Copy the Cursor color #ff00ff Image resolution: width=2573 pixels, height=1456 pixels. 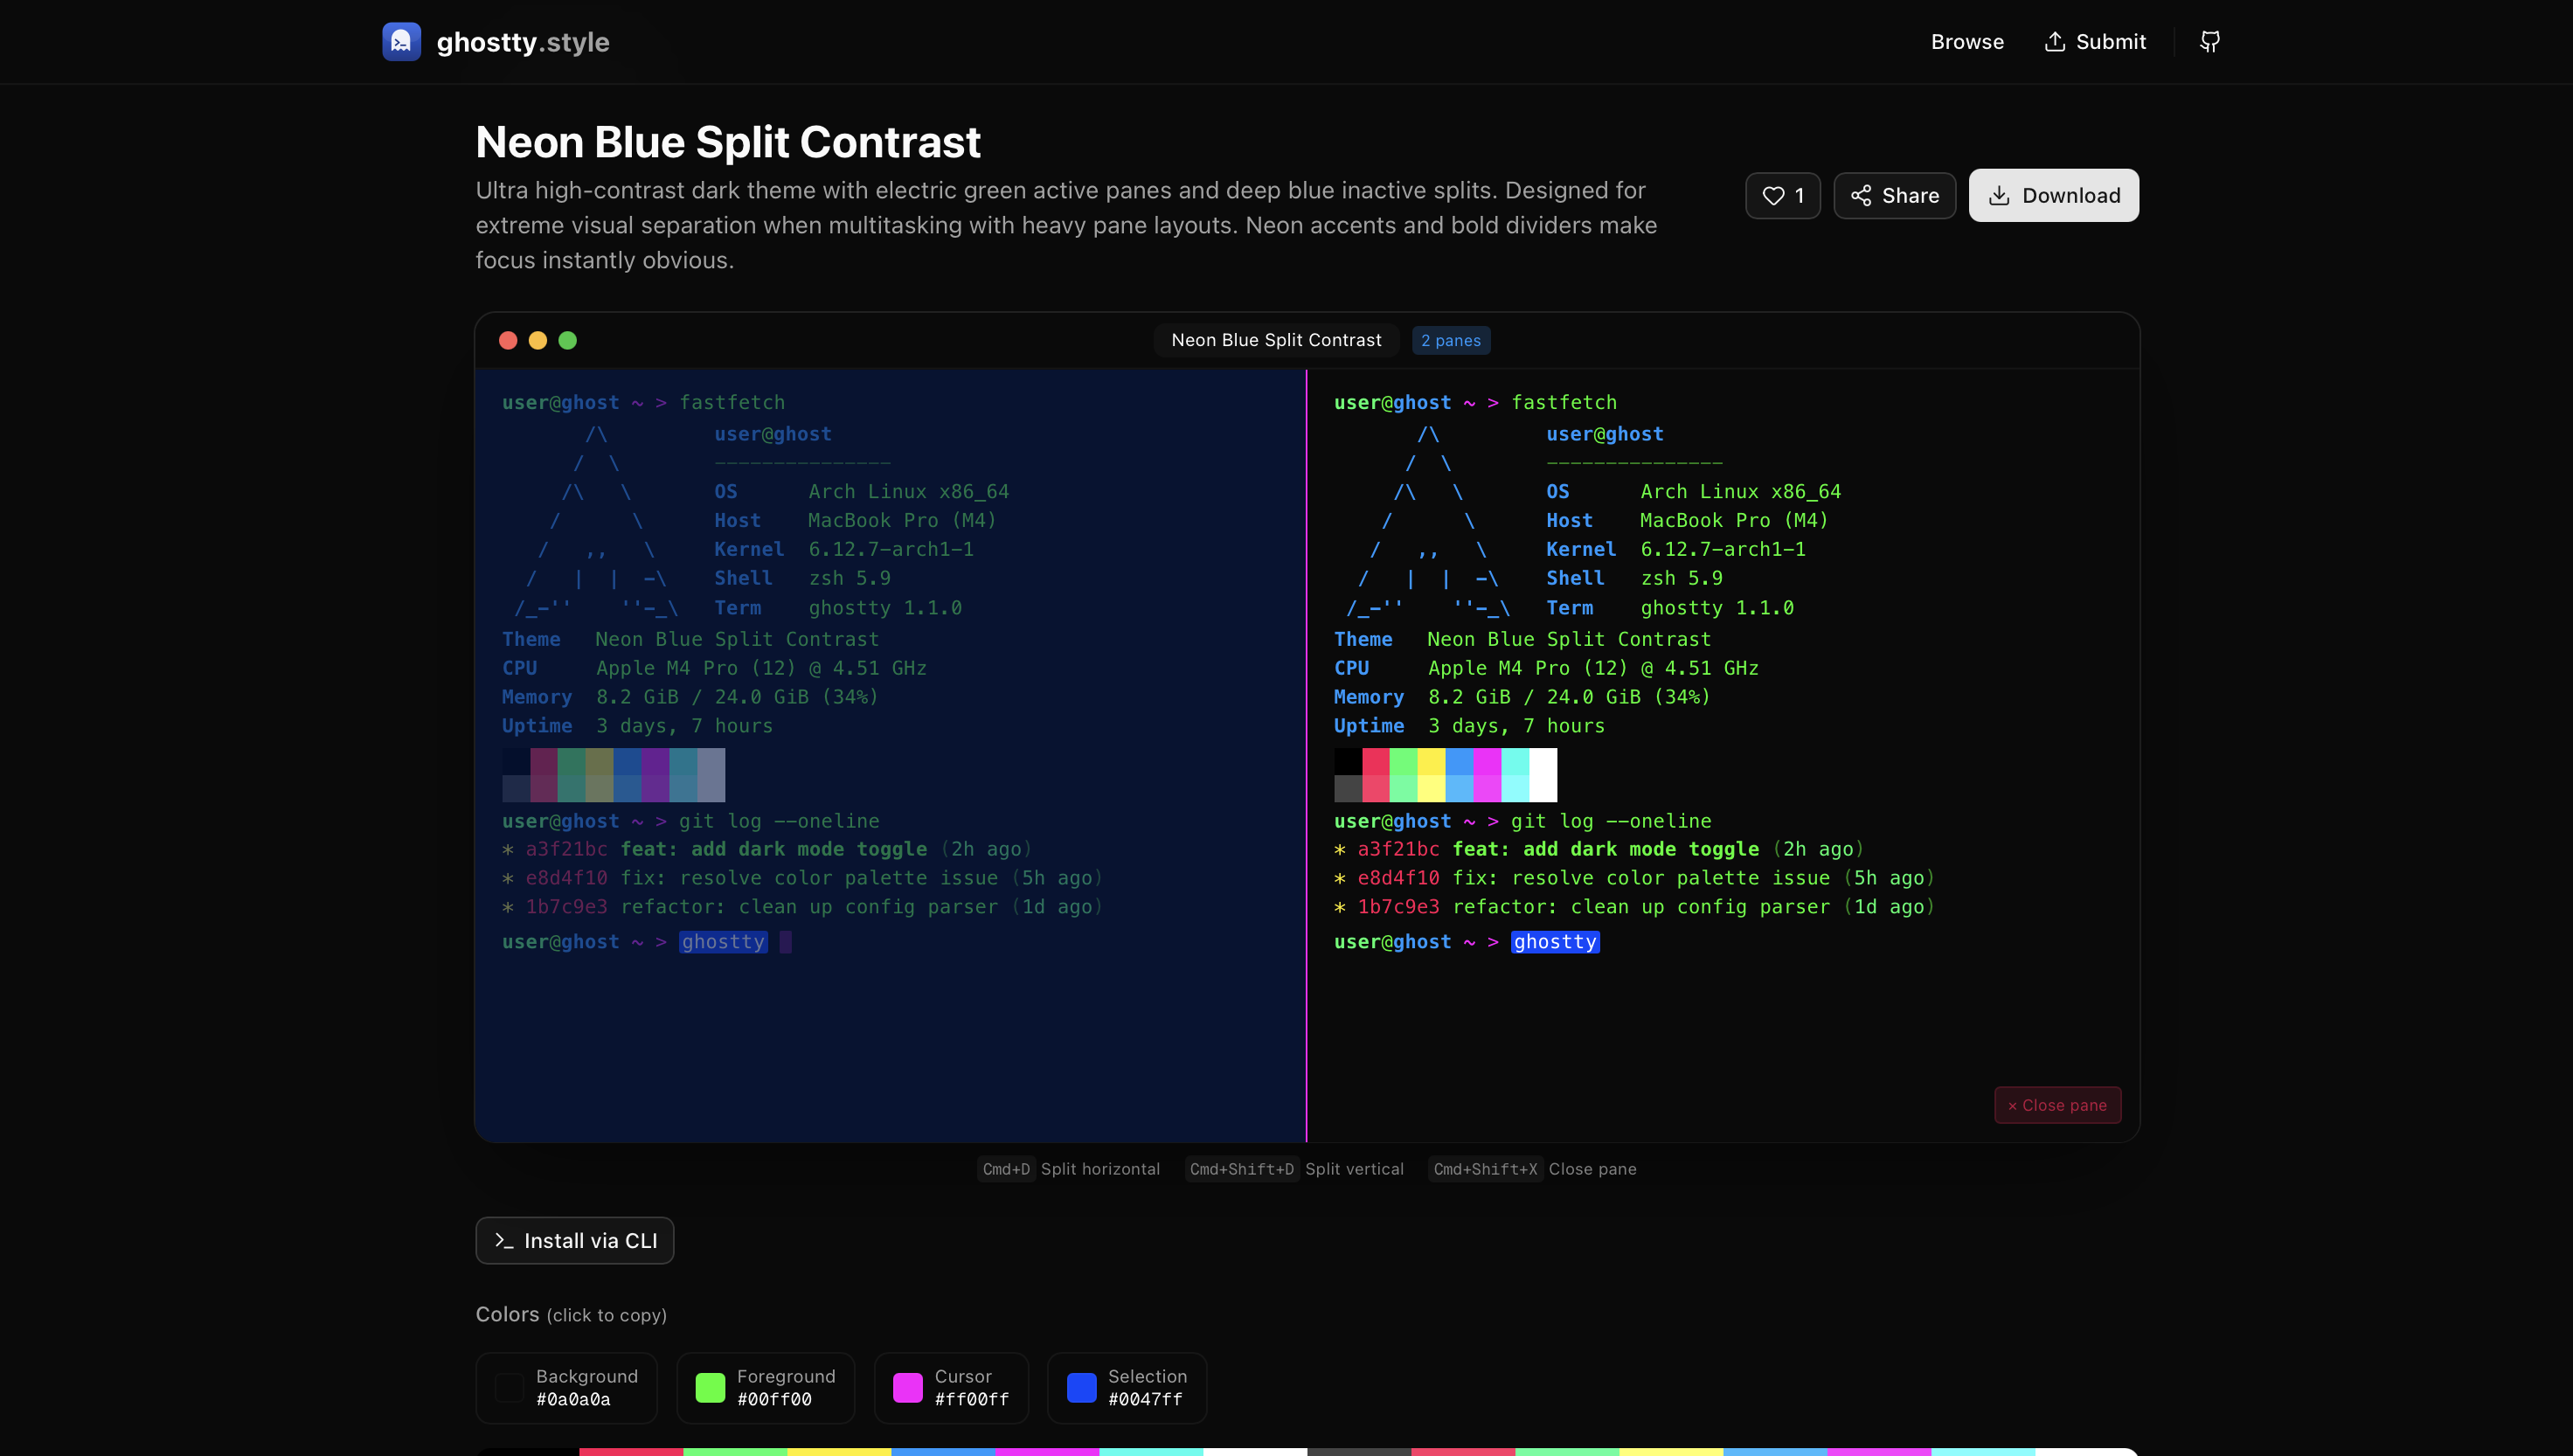point(951,1387)
